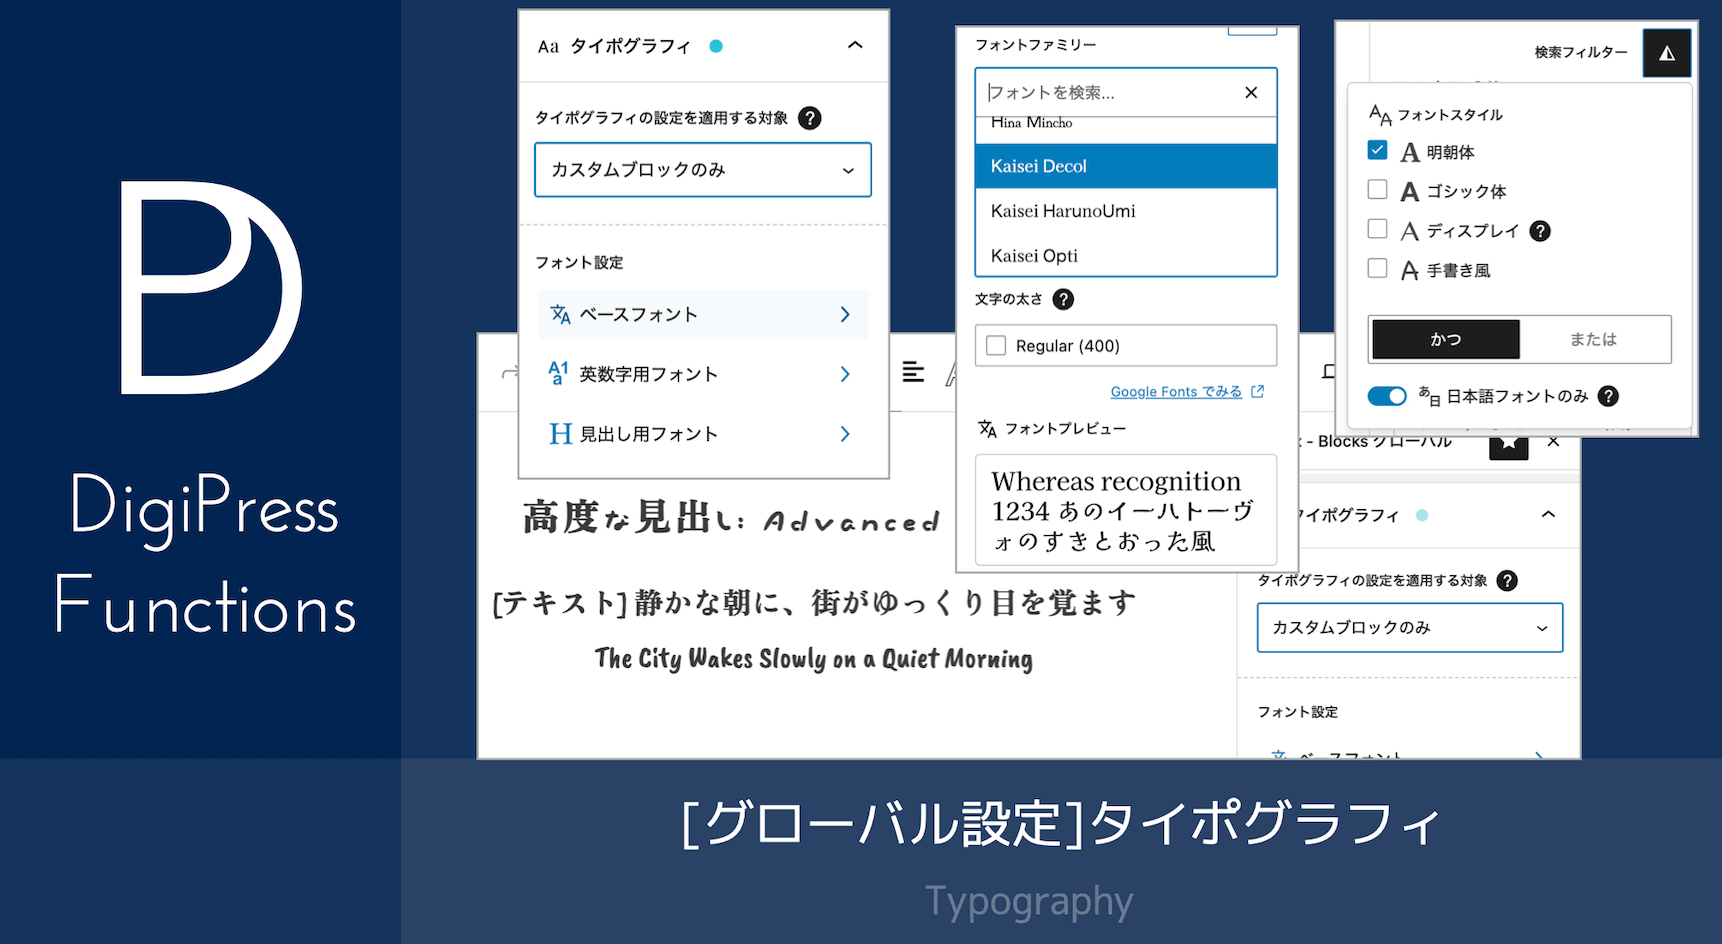
Task: Click the ディスプレイ A icon
Action: pos(1410,231)
